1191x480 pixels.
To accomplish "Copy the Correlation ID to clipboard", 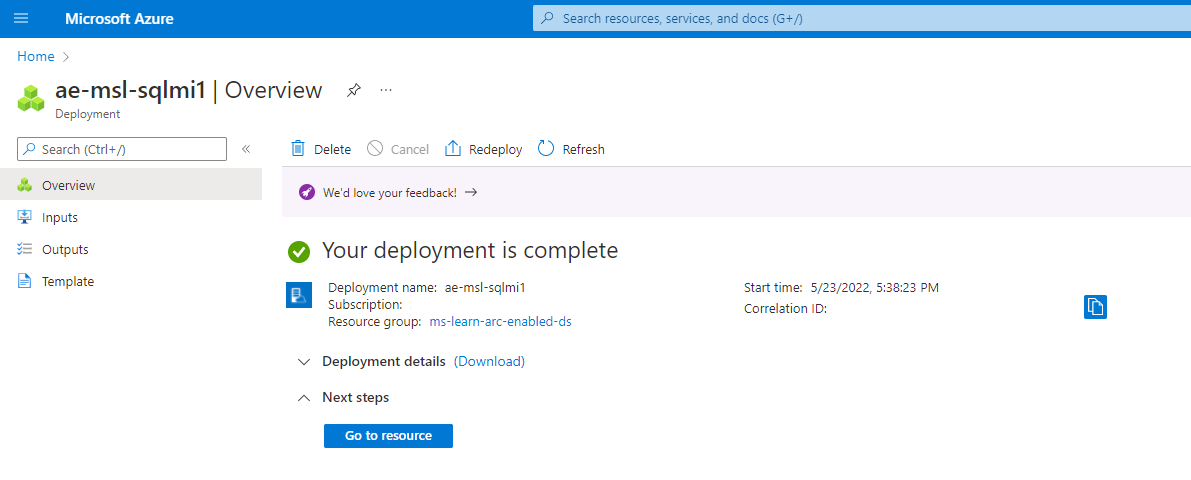I will click(x=1095, y=307).
